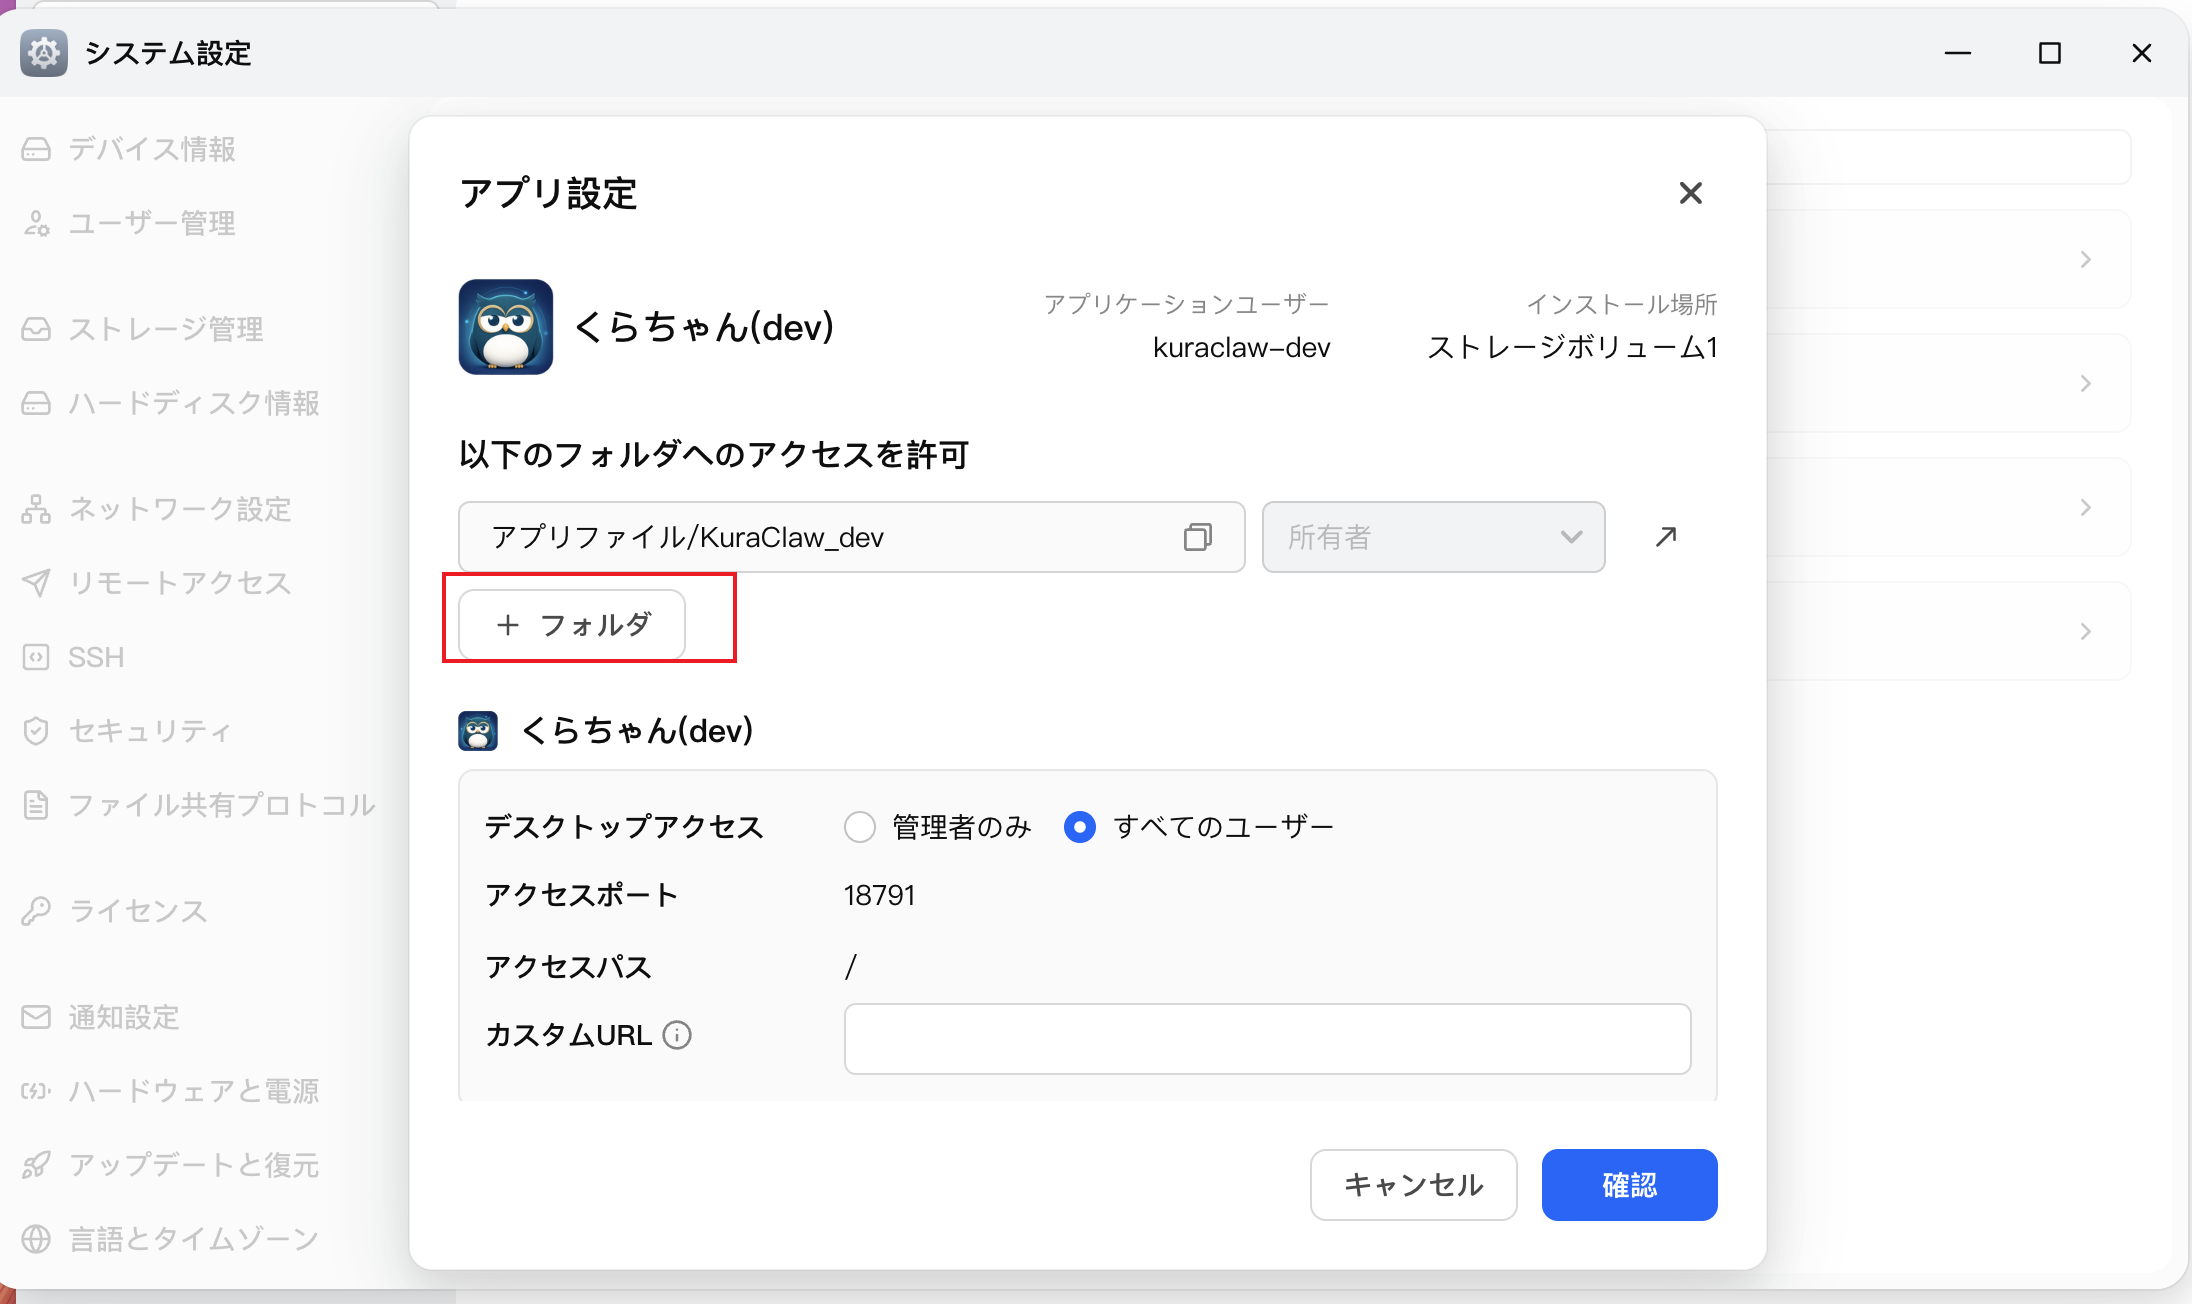
Task: Expand the fourth chevron row behind dialog
Action: [2086, 632]
